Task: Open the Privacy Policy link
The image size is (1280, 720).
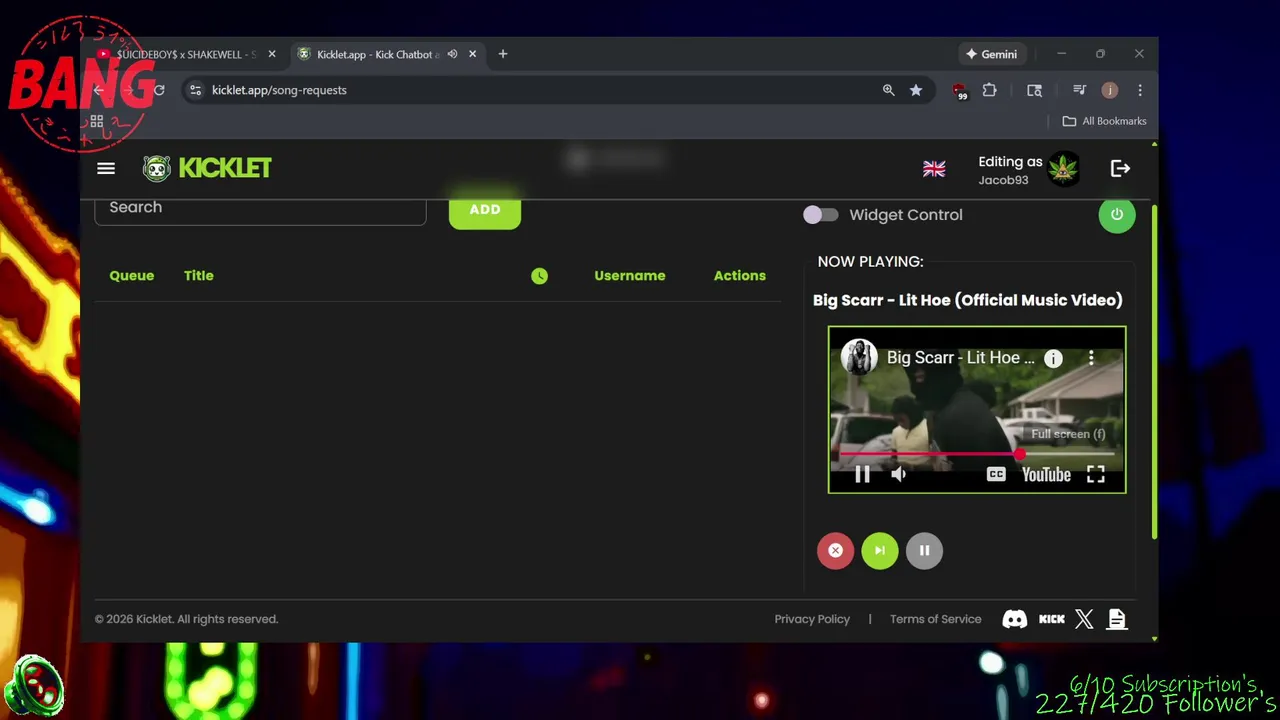Action: point(812,619)
